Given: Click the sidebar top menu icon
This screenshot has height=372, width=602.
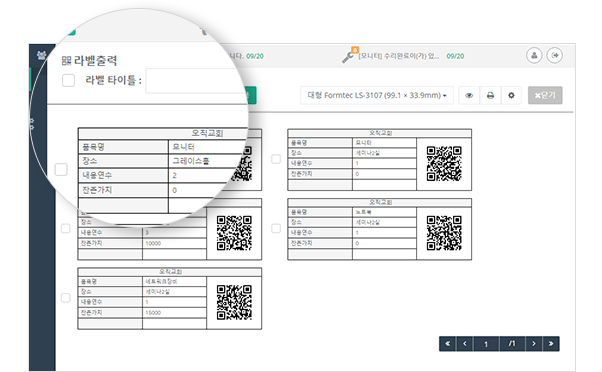Looking at the screenshot, I should tap(41, 56).
